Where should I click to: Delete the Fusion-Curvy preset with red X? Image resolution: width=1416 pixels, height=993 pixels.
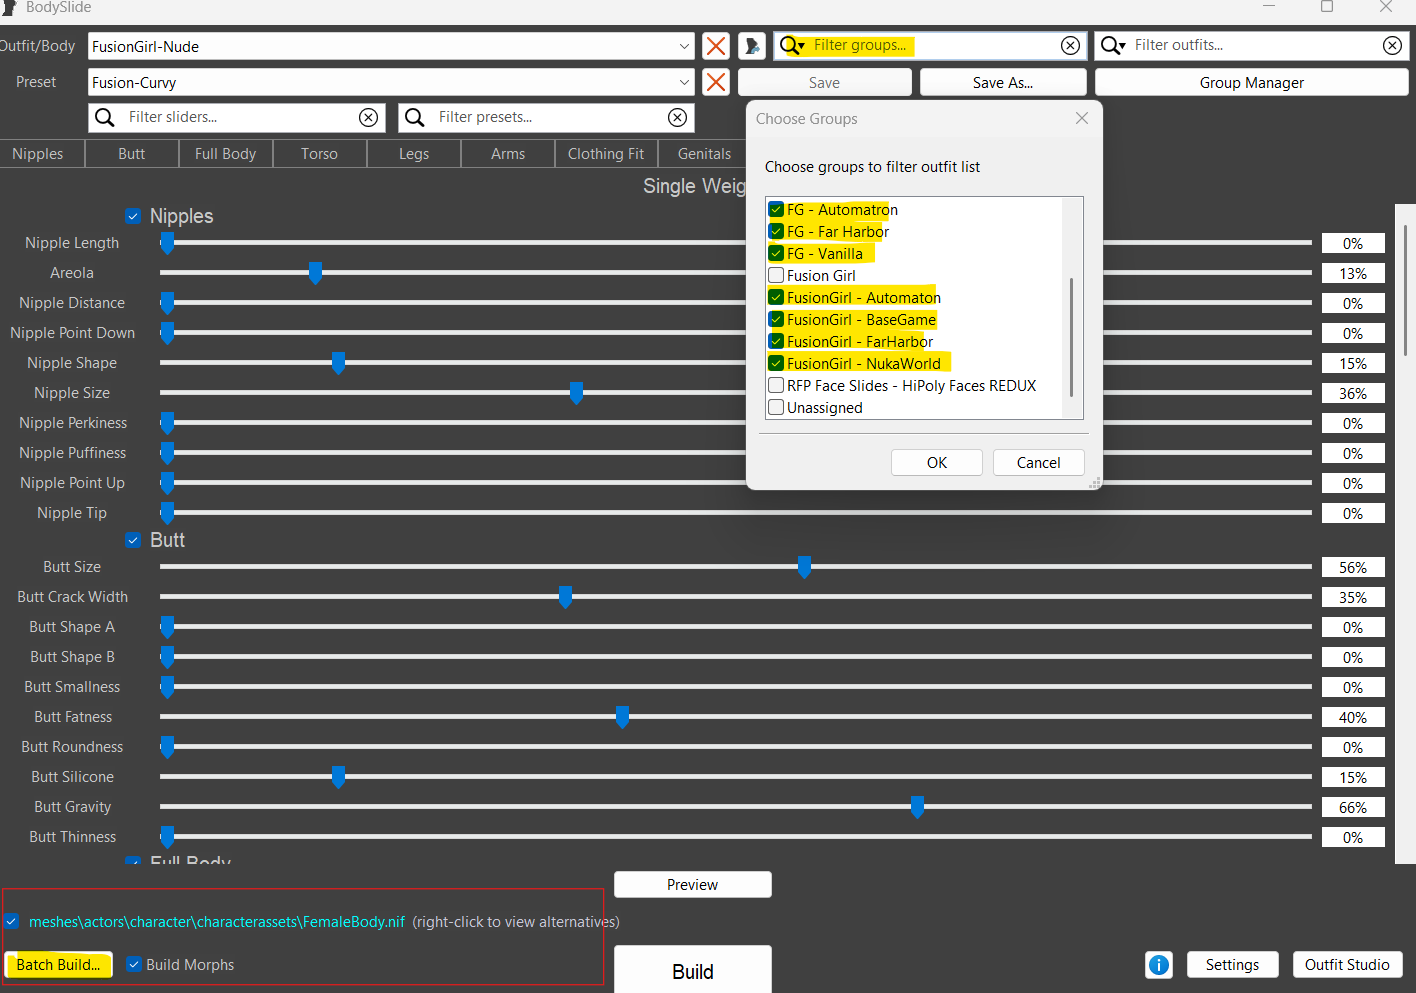coord(716,82)
